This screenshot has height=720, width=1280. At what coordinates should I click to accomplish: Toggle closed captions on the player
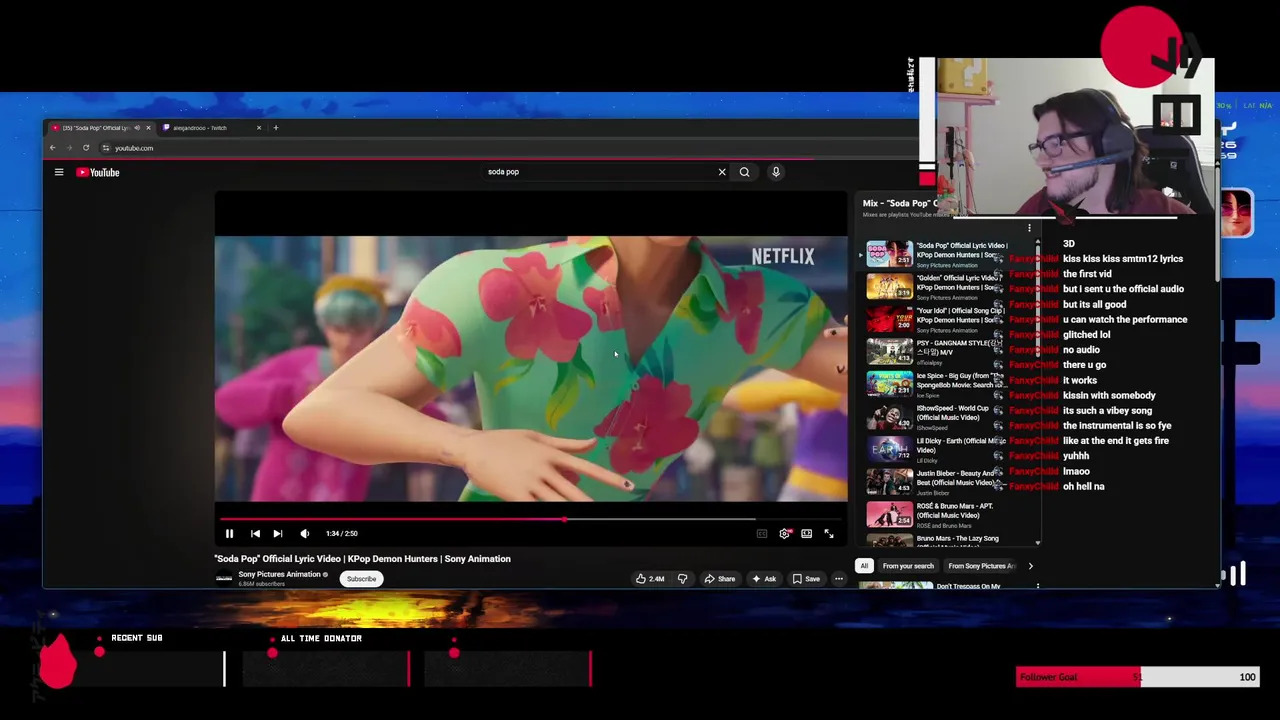pyautogui.click(x=762, y=534)
